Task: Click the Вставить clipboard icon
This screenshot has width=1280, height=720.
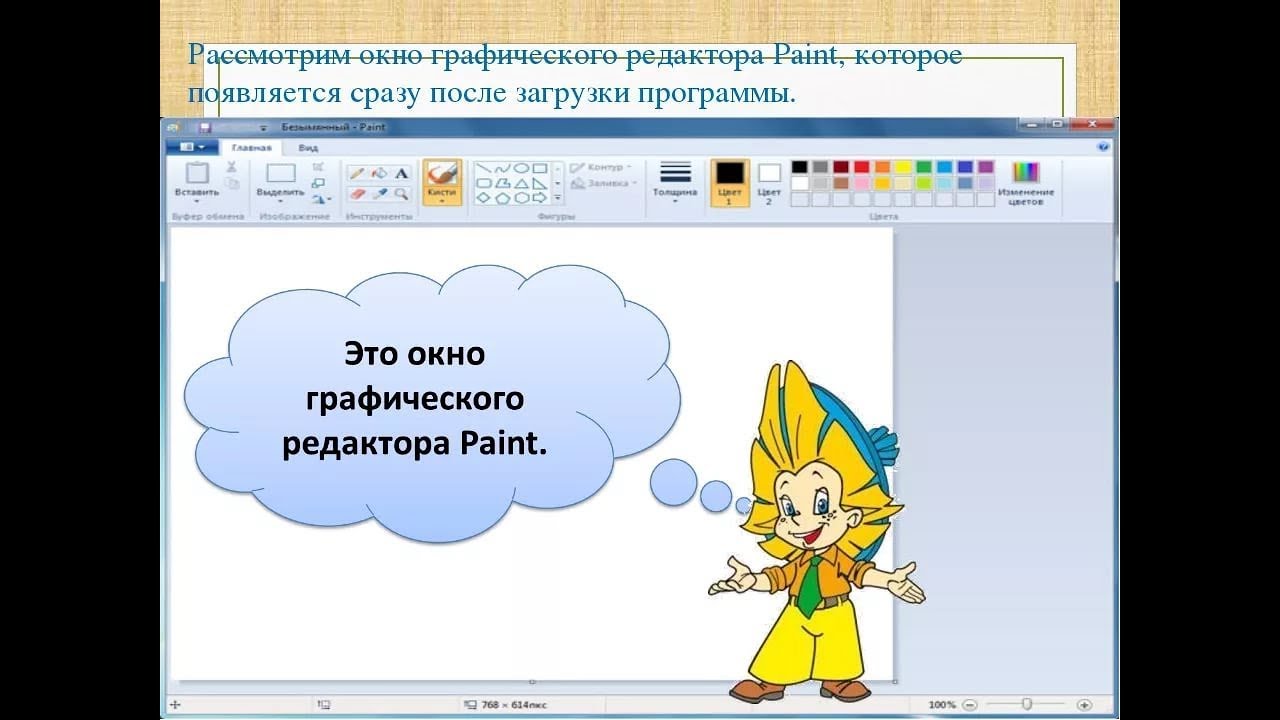Action: tap(197, 172)
